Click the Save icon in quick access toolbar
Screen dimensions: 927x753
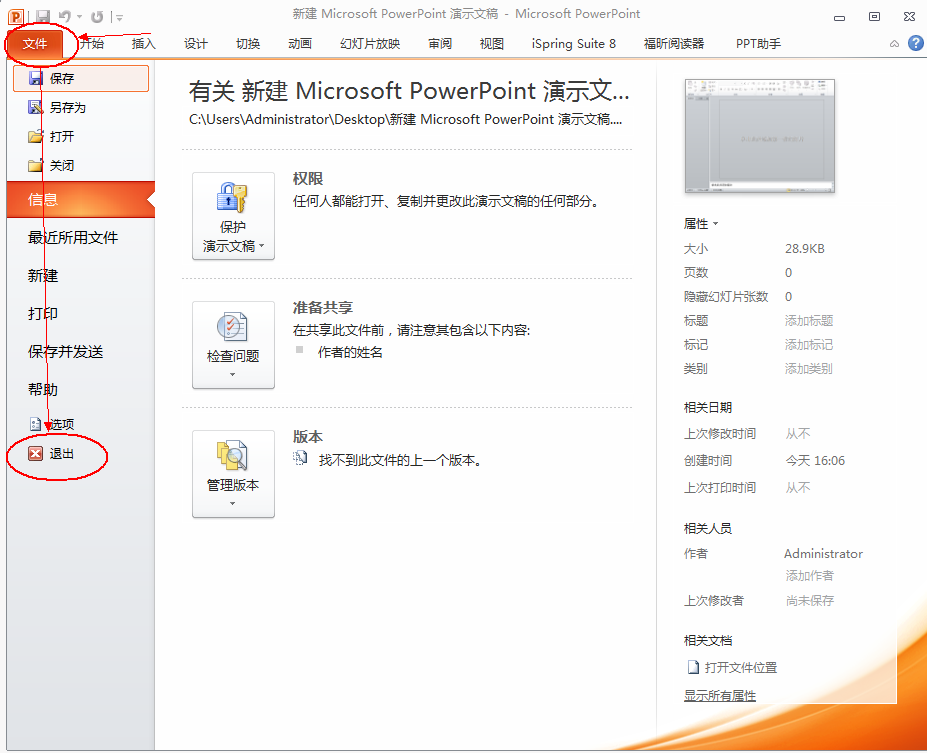pyautogui.click(x=43, y=17)
